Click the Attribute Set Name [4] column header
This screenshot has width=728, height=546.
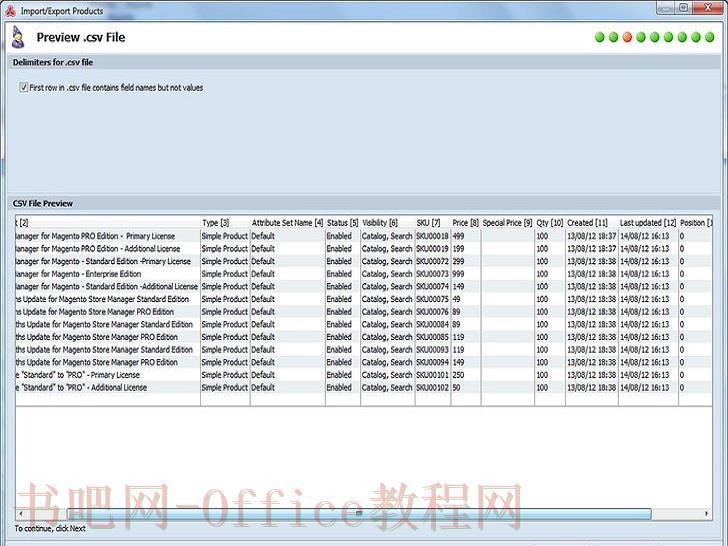tap(287, 223)
